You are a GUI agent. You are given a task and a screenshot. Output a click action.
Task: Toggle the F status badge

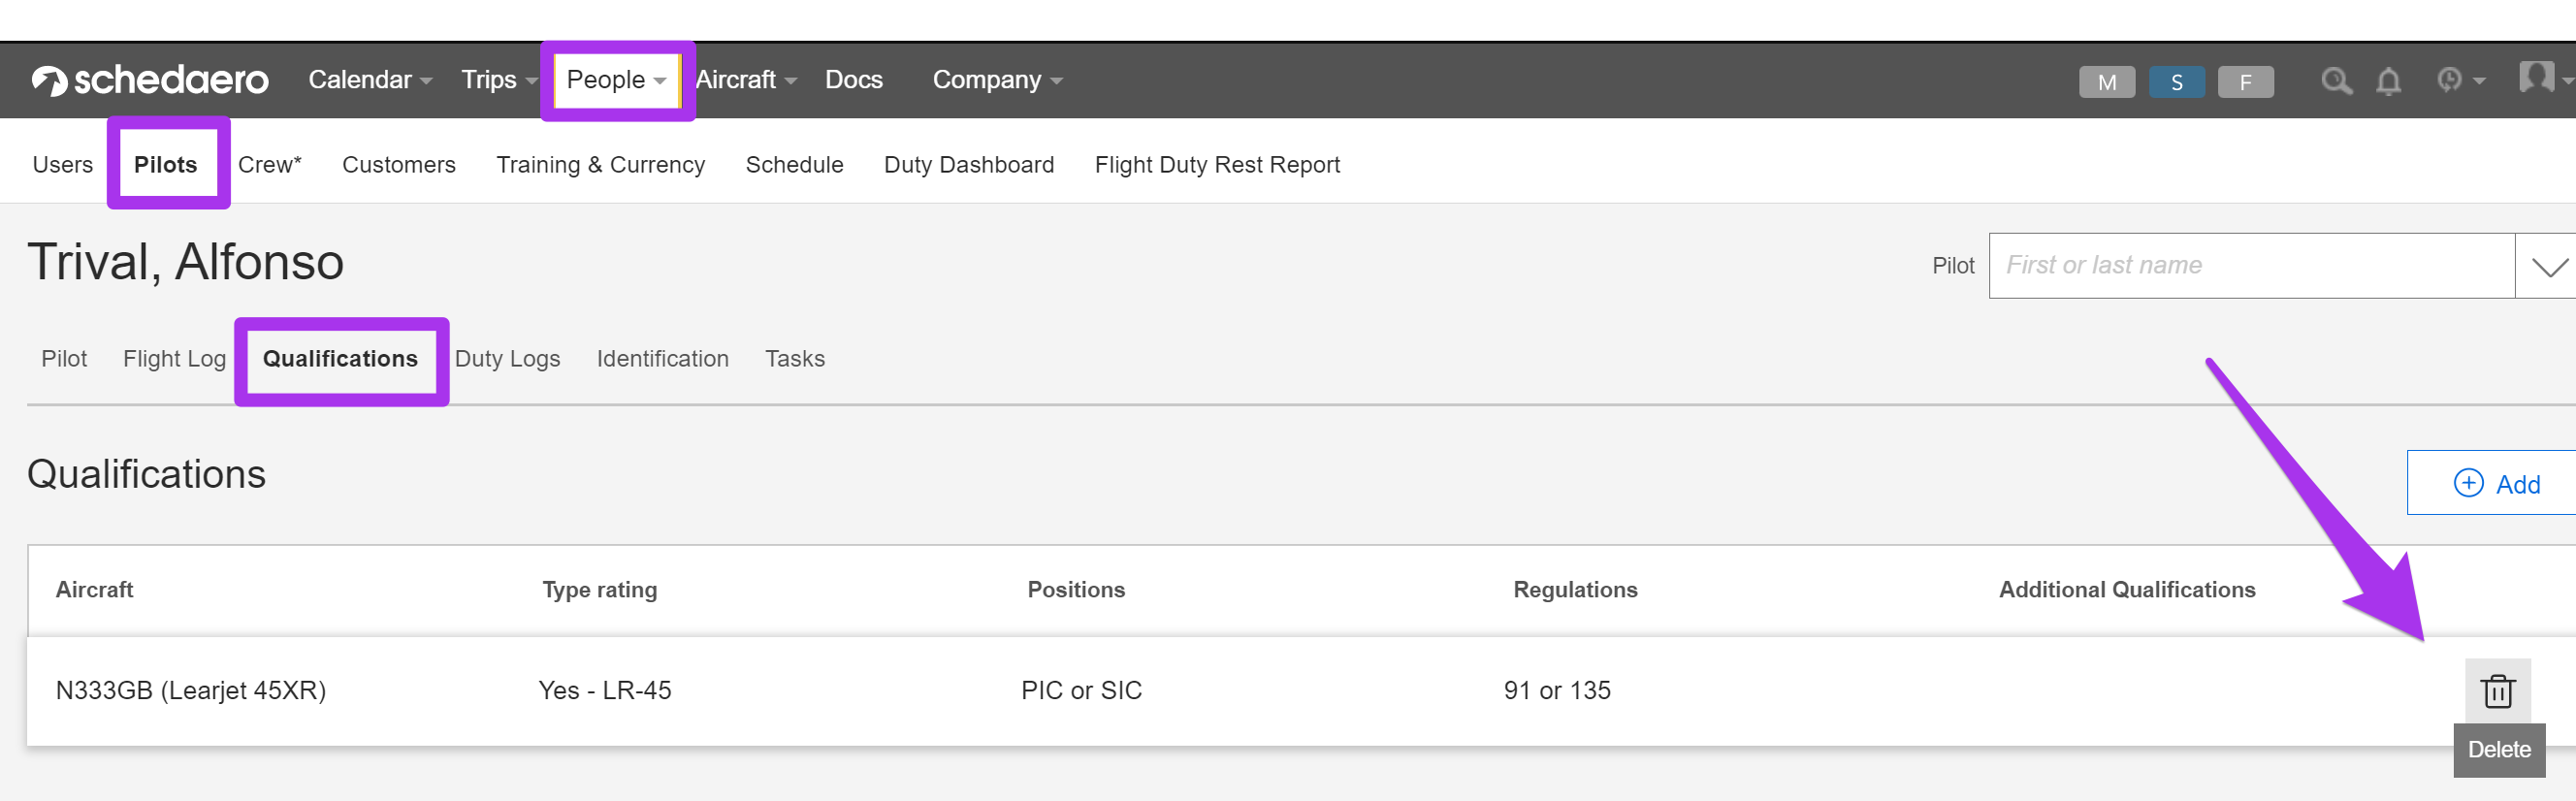click(2245, 82)
